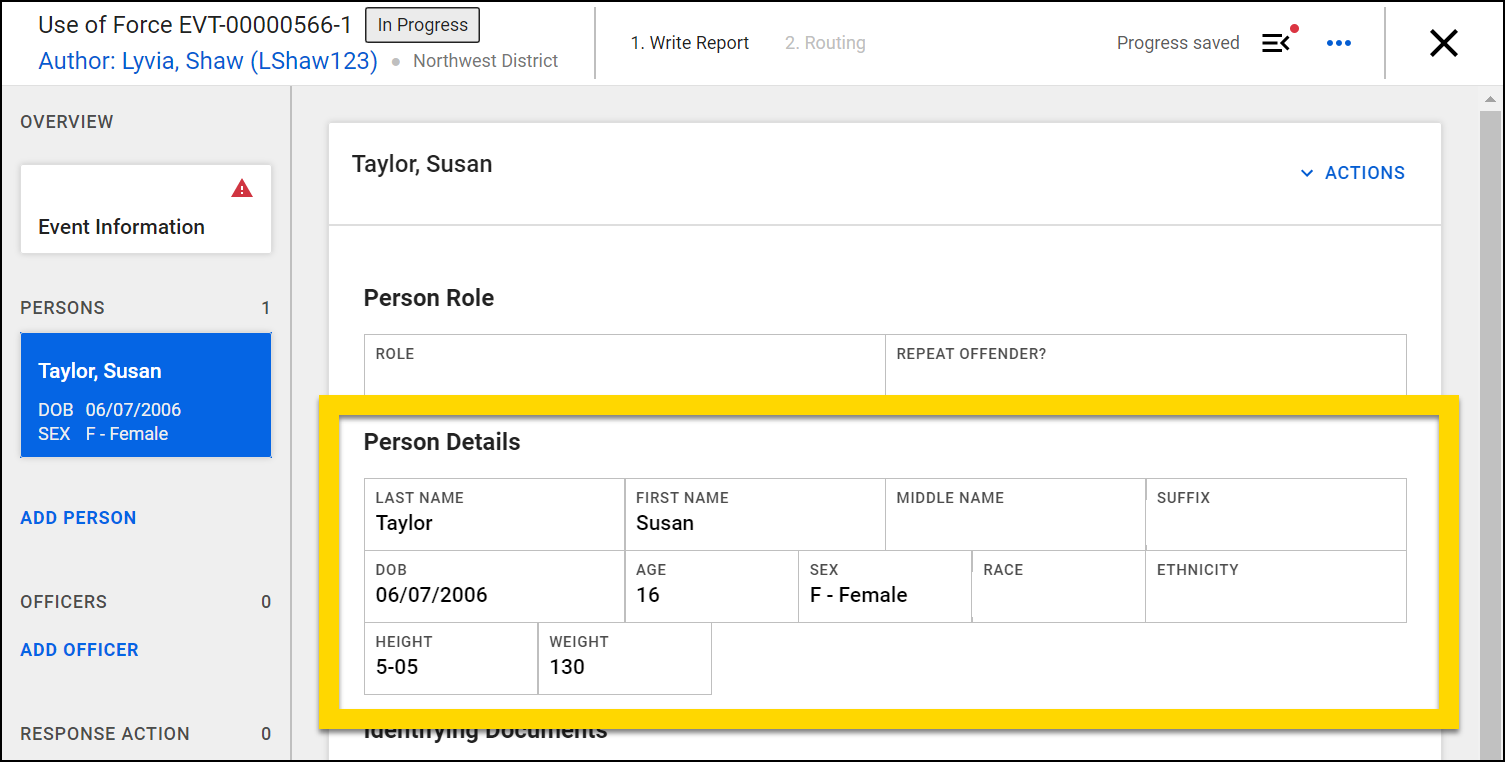
Task: Close the report with the X icon
Action: tap(1443, 43)
